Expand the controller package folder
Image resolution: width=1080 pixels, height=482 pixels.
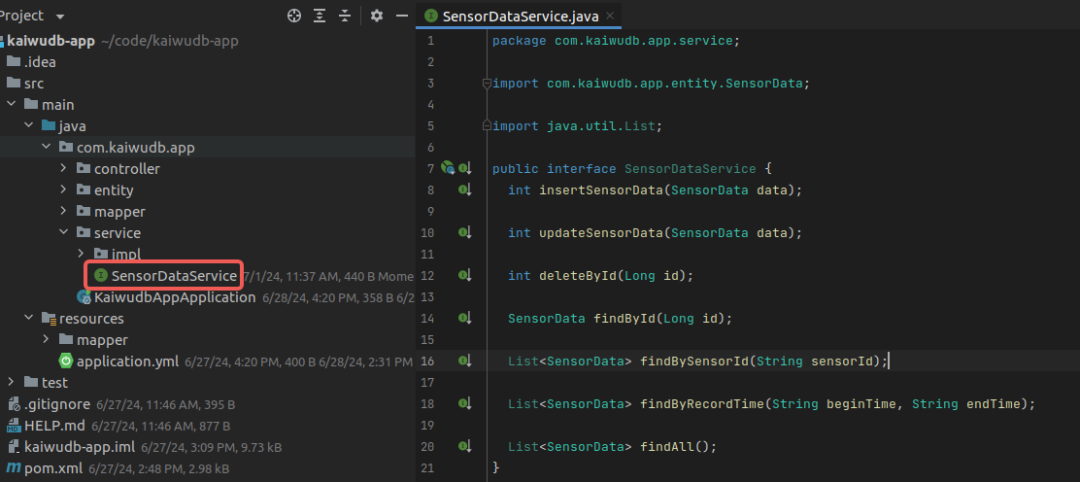[x=64, y=169]
